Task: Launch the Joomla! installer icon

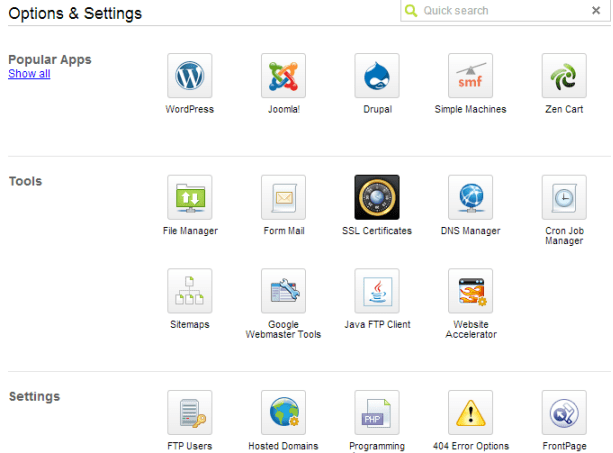Action: (283, 75)
